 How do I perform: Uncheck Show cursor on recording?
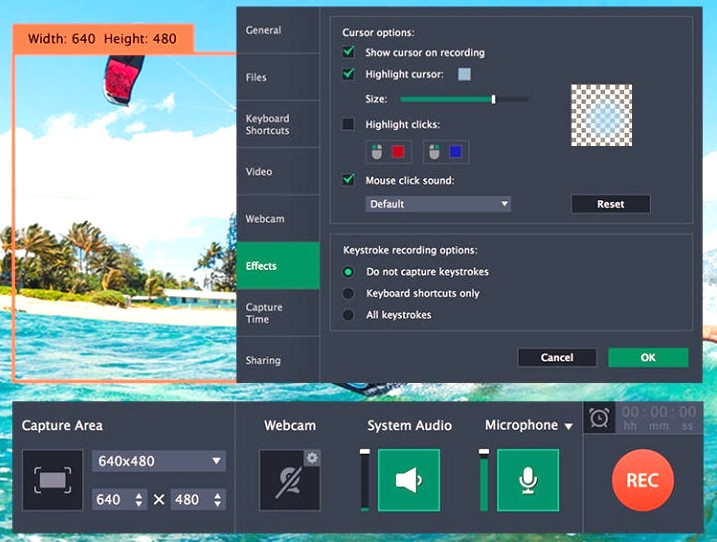tap(348, 52)
